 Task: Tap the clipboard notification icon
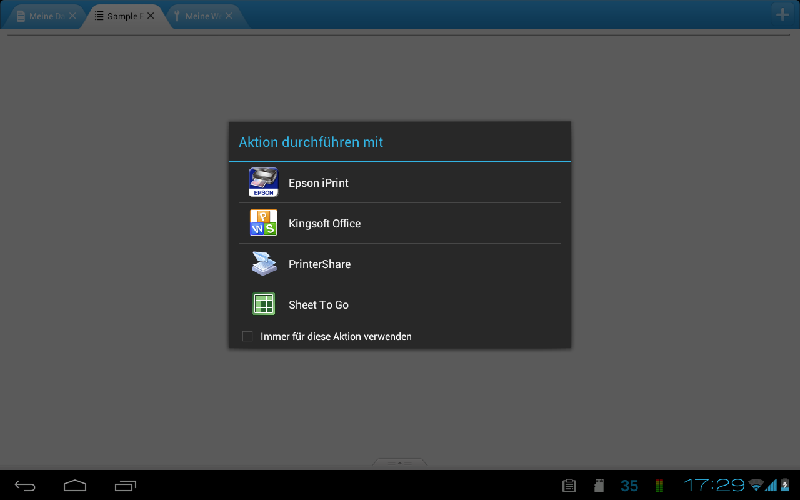569,486
